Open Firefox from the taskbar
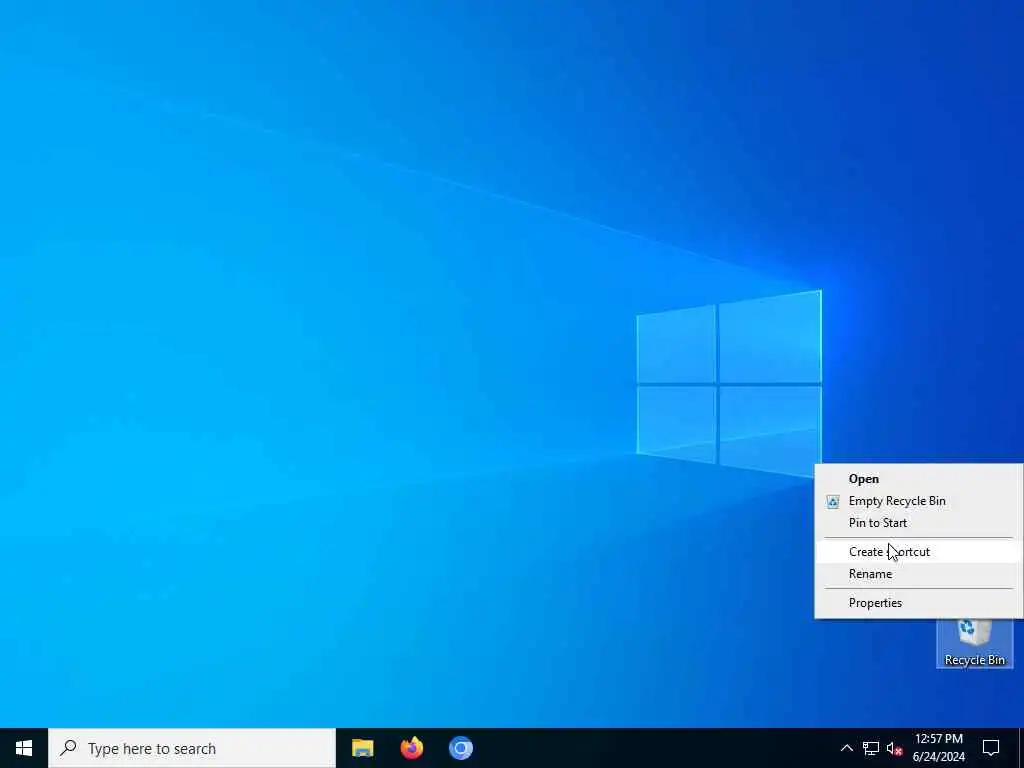Image resolution: width=1024 pixels, height=768 pixels. click(x=411, y=748)
